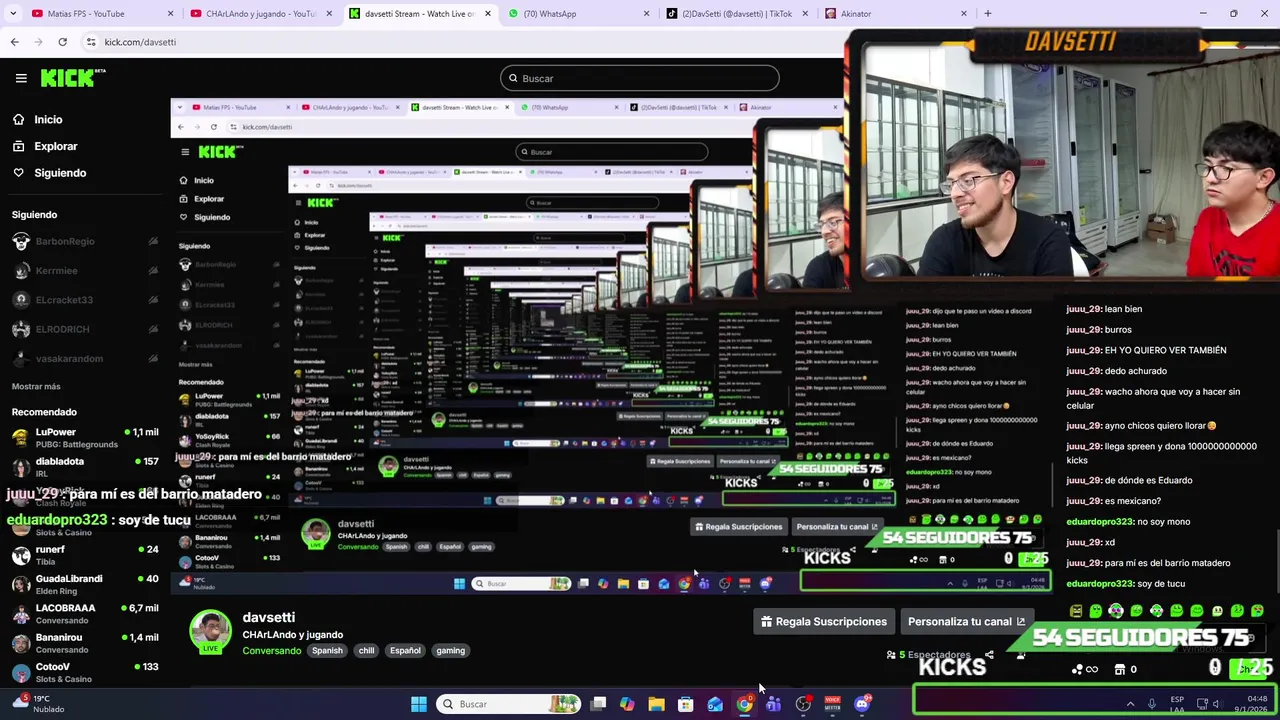This screenshot has width=1280, height=720.
Task: Show hidden system tray icons
Action: click(x=1130, y=704)
